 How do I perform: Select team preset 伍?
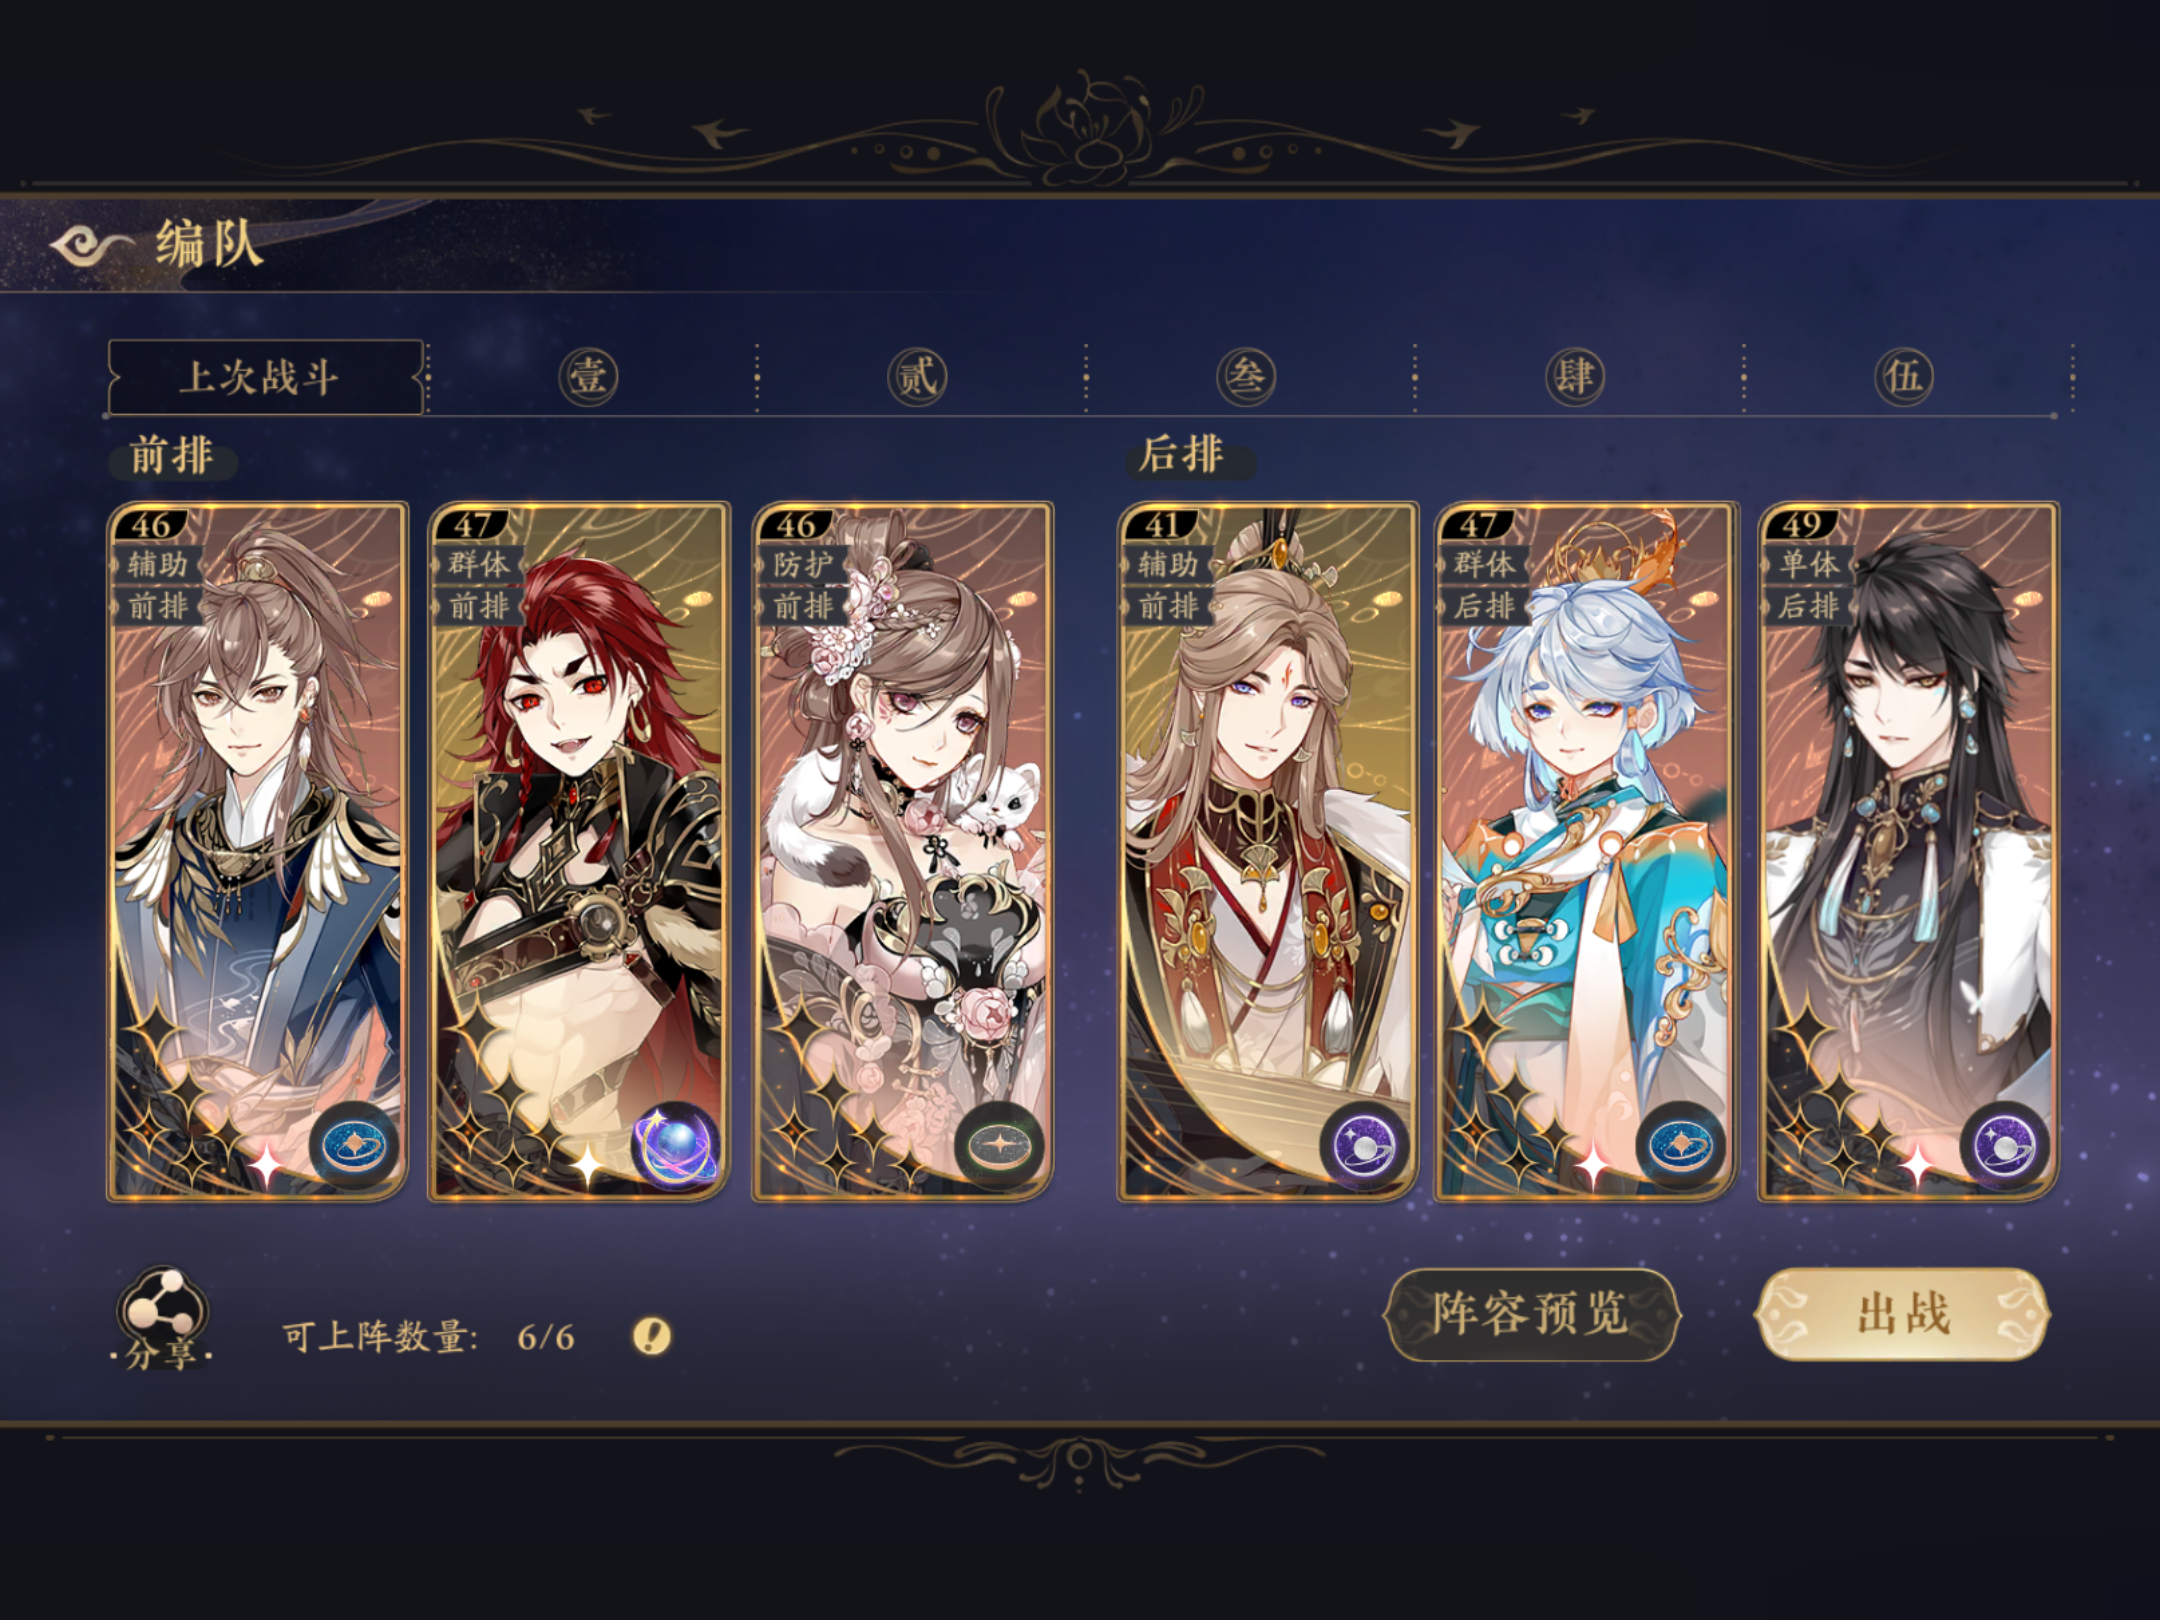(x=1904, y=377)
